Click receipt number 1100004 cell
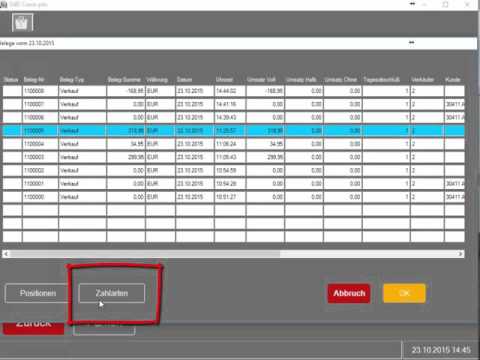Screen dimensions: 480x360 (40, 144)
